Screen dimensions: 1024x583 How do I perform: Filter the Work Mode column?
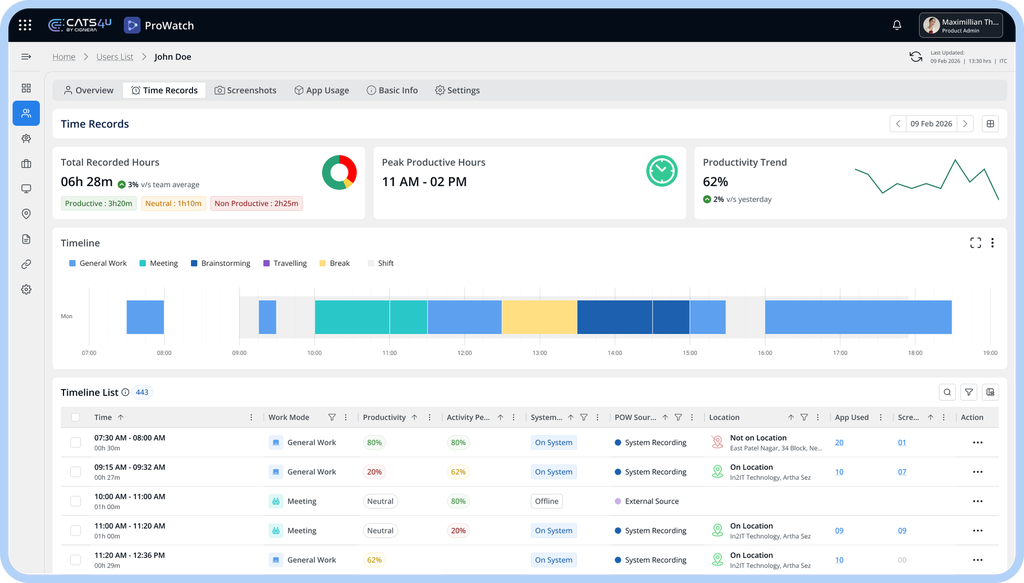point(332,417)
